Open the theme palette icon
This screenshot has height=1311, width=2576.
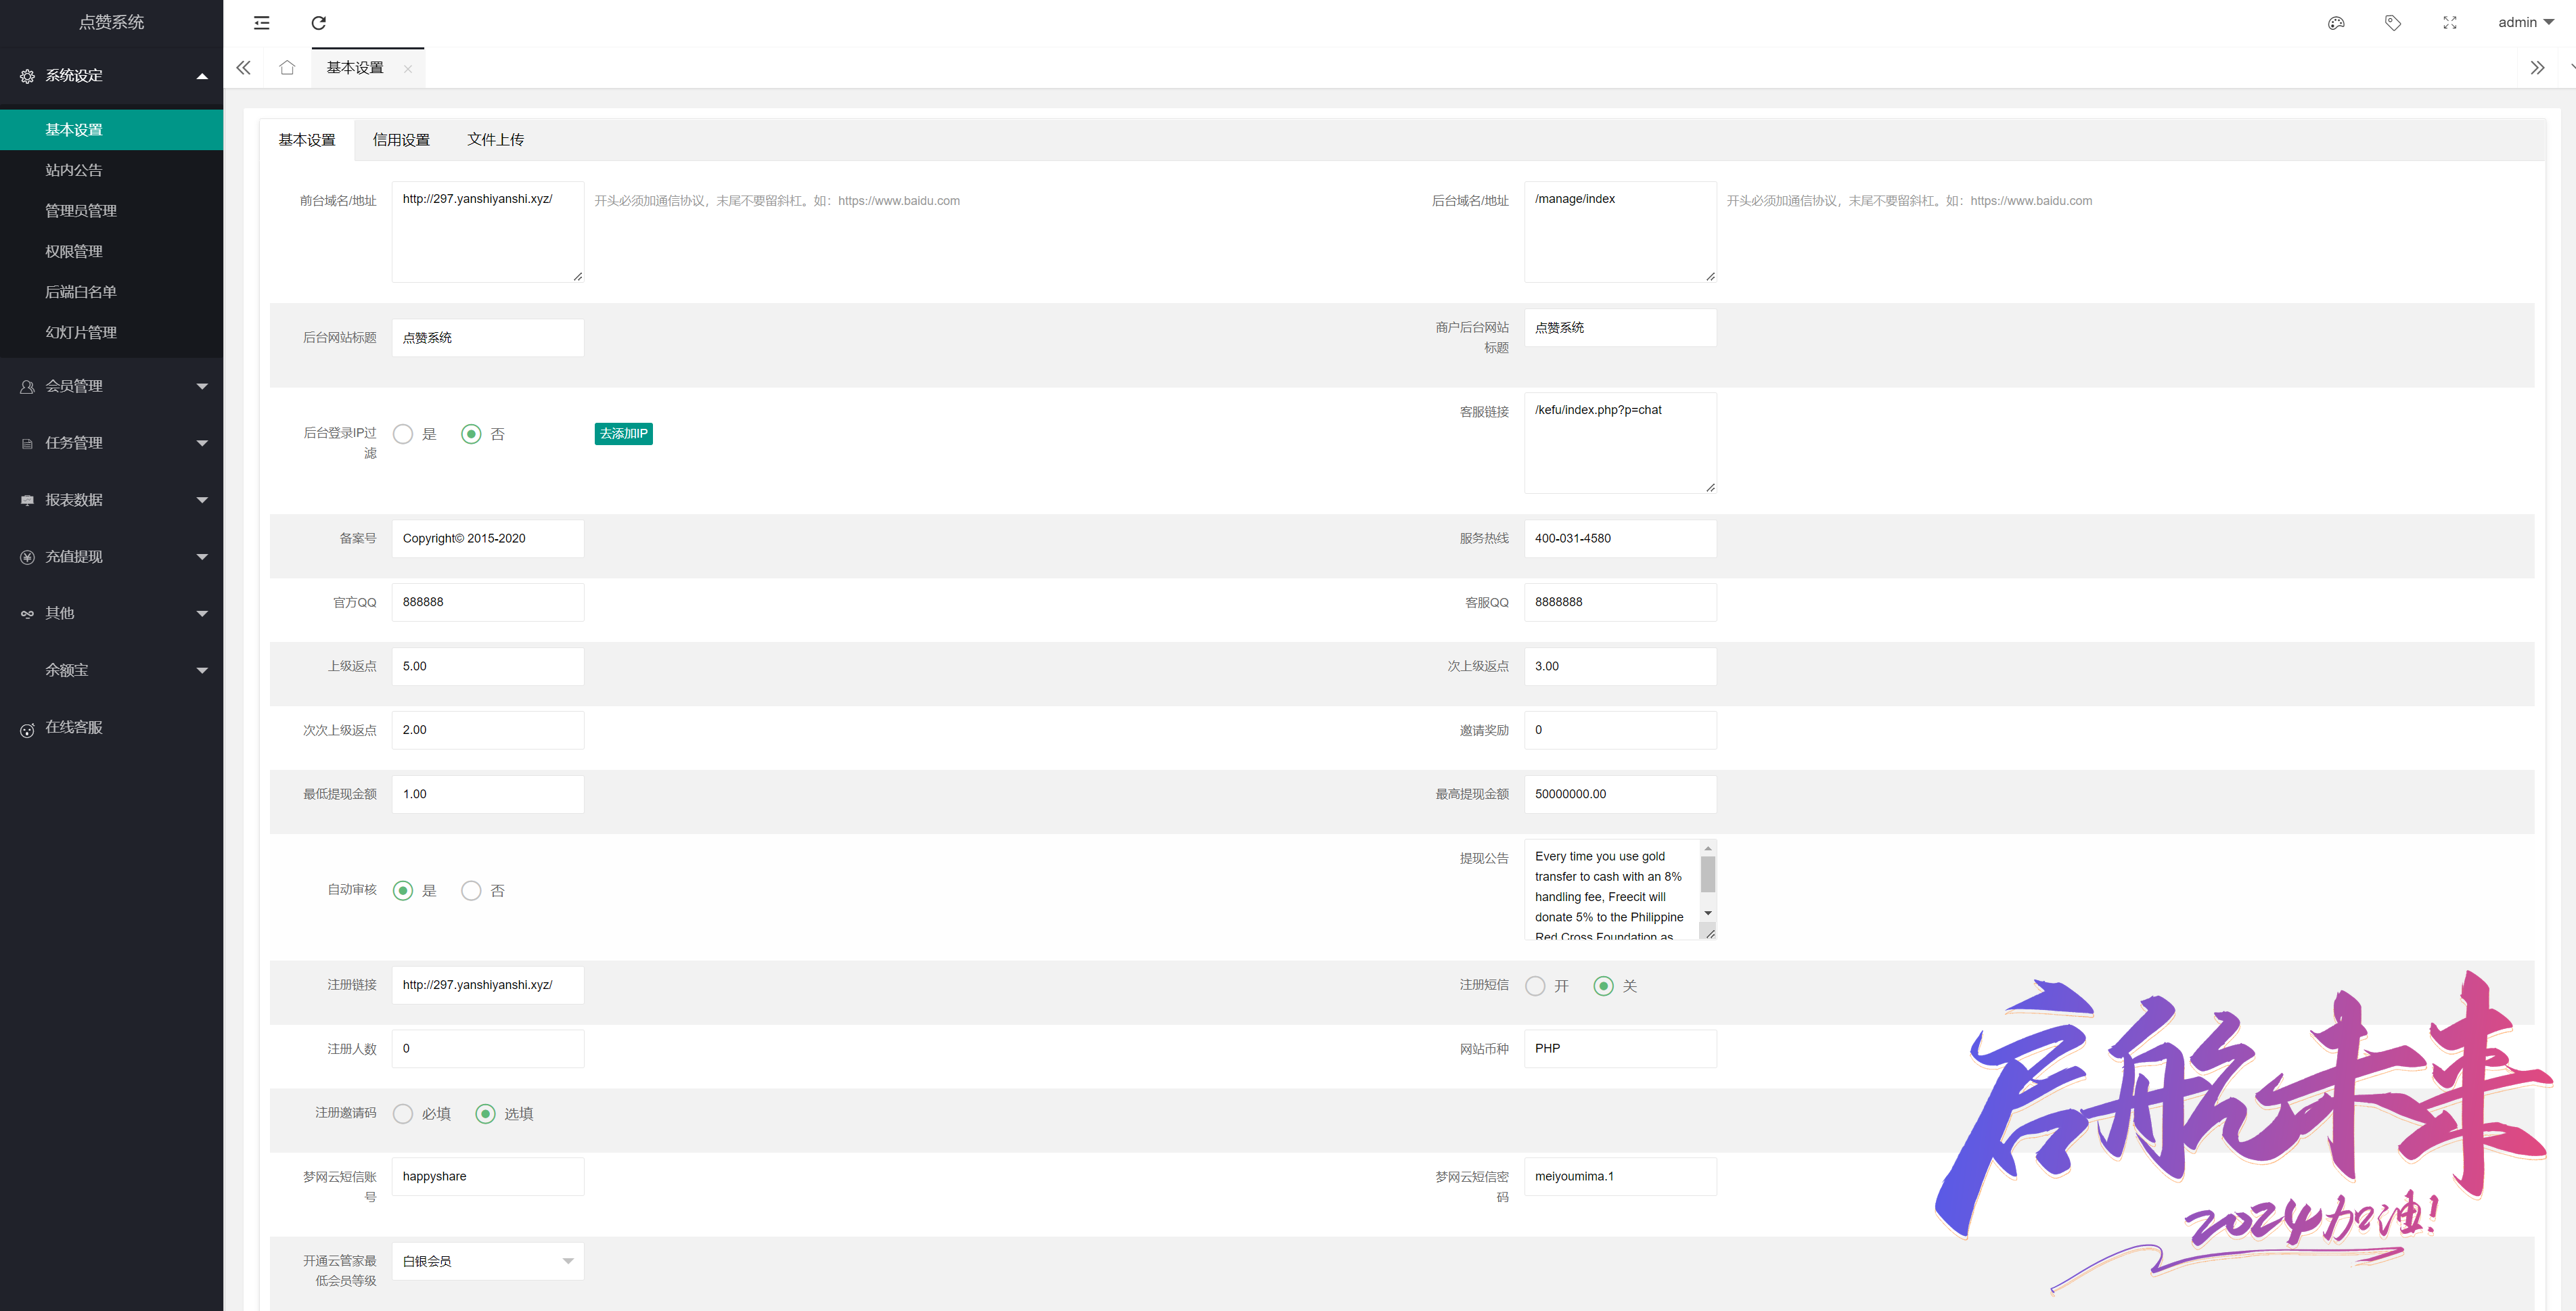[2336, 23]
